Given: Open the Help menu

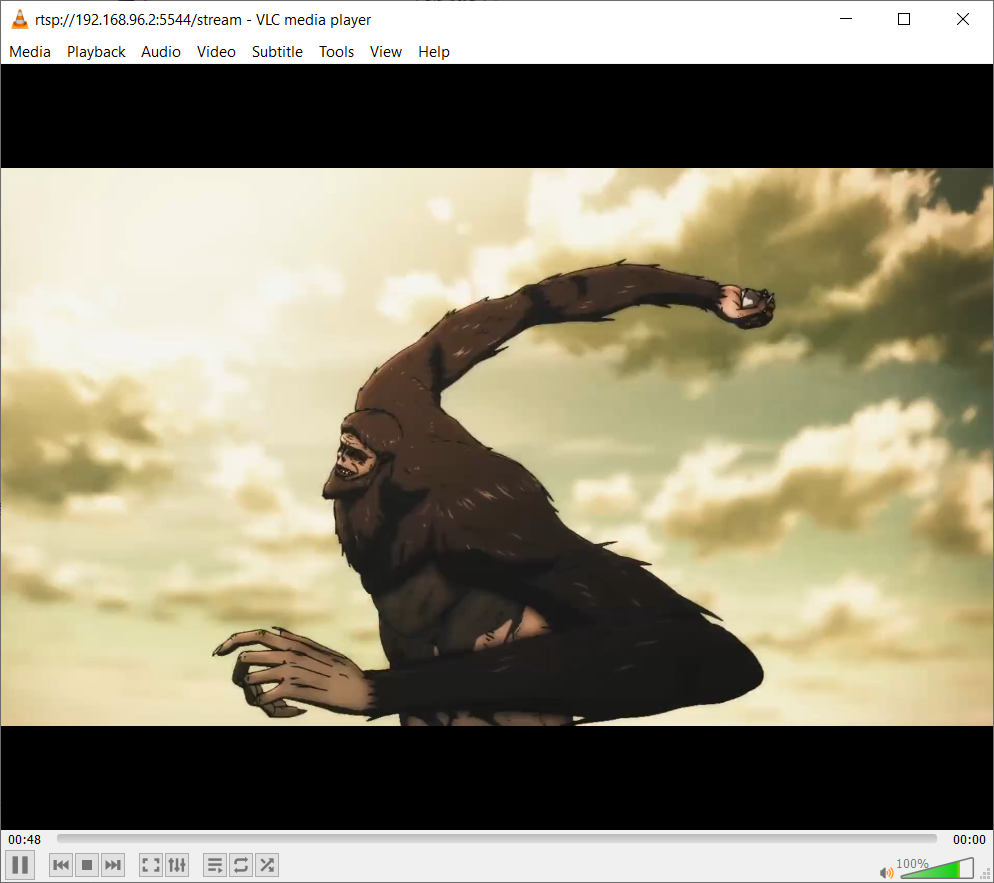Looking at the screenshot, I should 433,51.
